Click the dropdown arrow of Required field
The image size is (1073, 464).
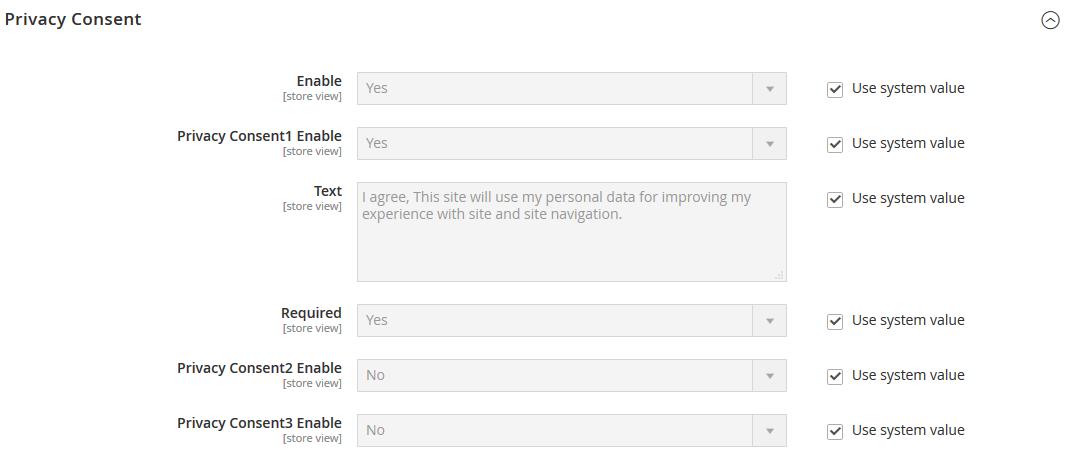tap(770, 320)
